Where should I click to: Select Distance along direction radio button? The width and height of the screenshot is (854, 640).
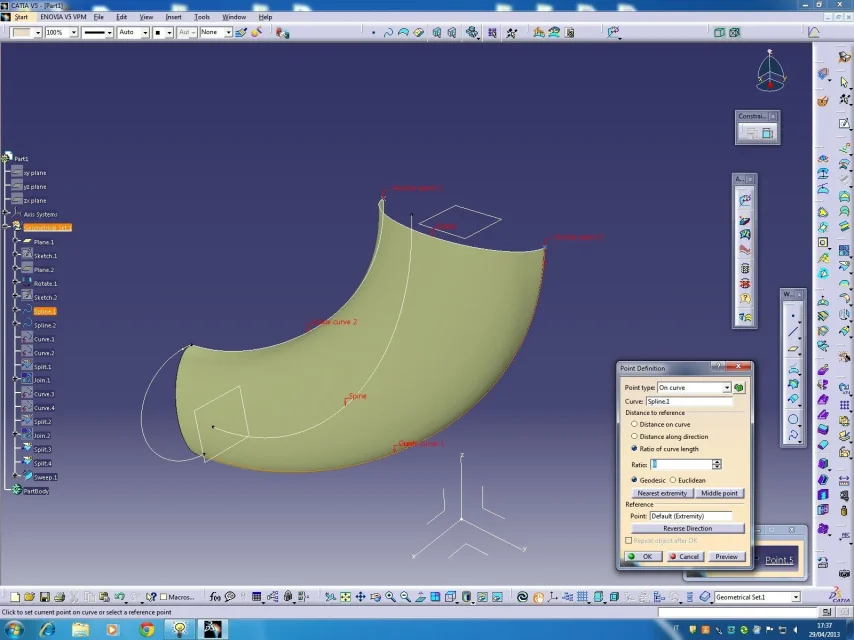click(x=634, y=436)
